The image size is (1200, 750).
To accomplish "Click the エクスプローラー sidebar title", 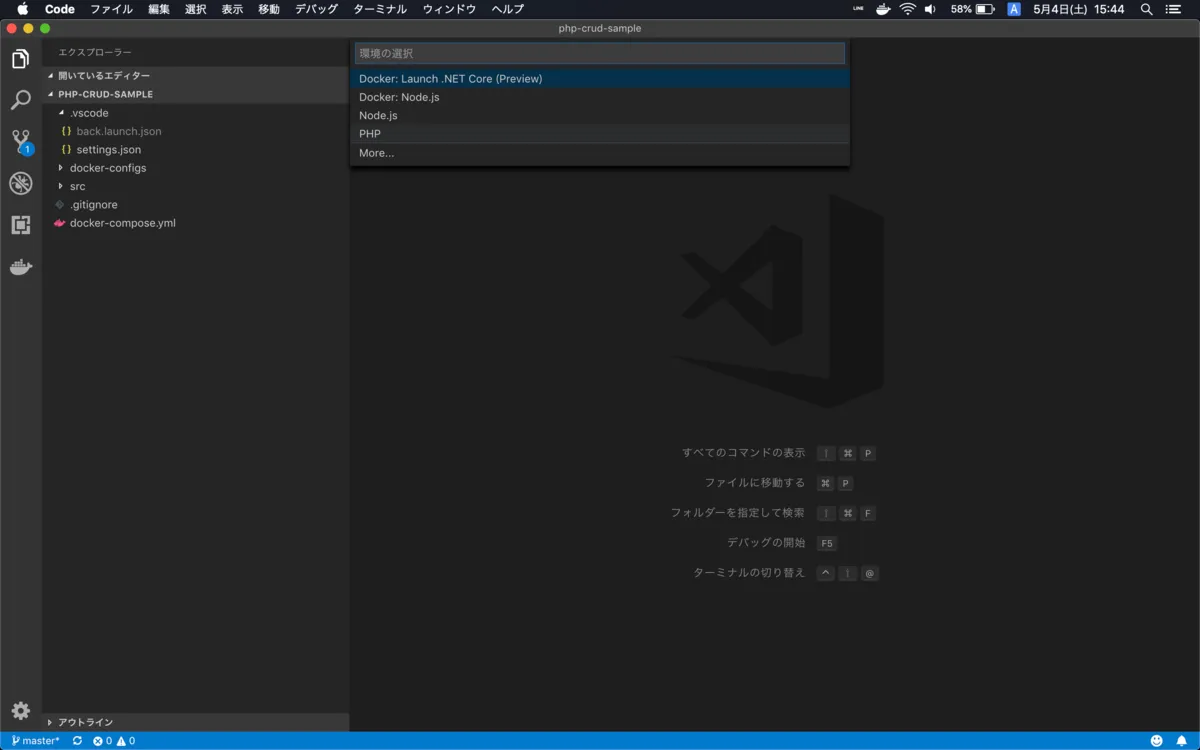I will [95, 52].
